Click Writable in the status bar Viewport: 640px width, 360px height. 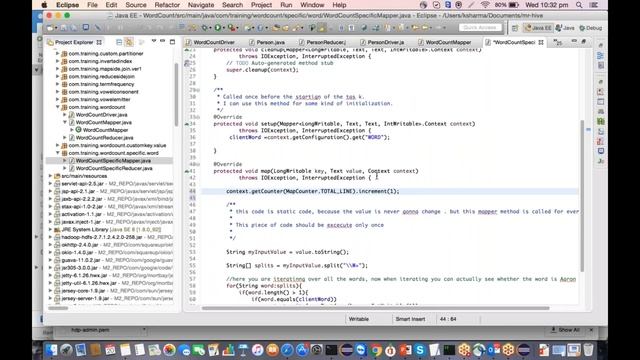(x=359, y=319)
